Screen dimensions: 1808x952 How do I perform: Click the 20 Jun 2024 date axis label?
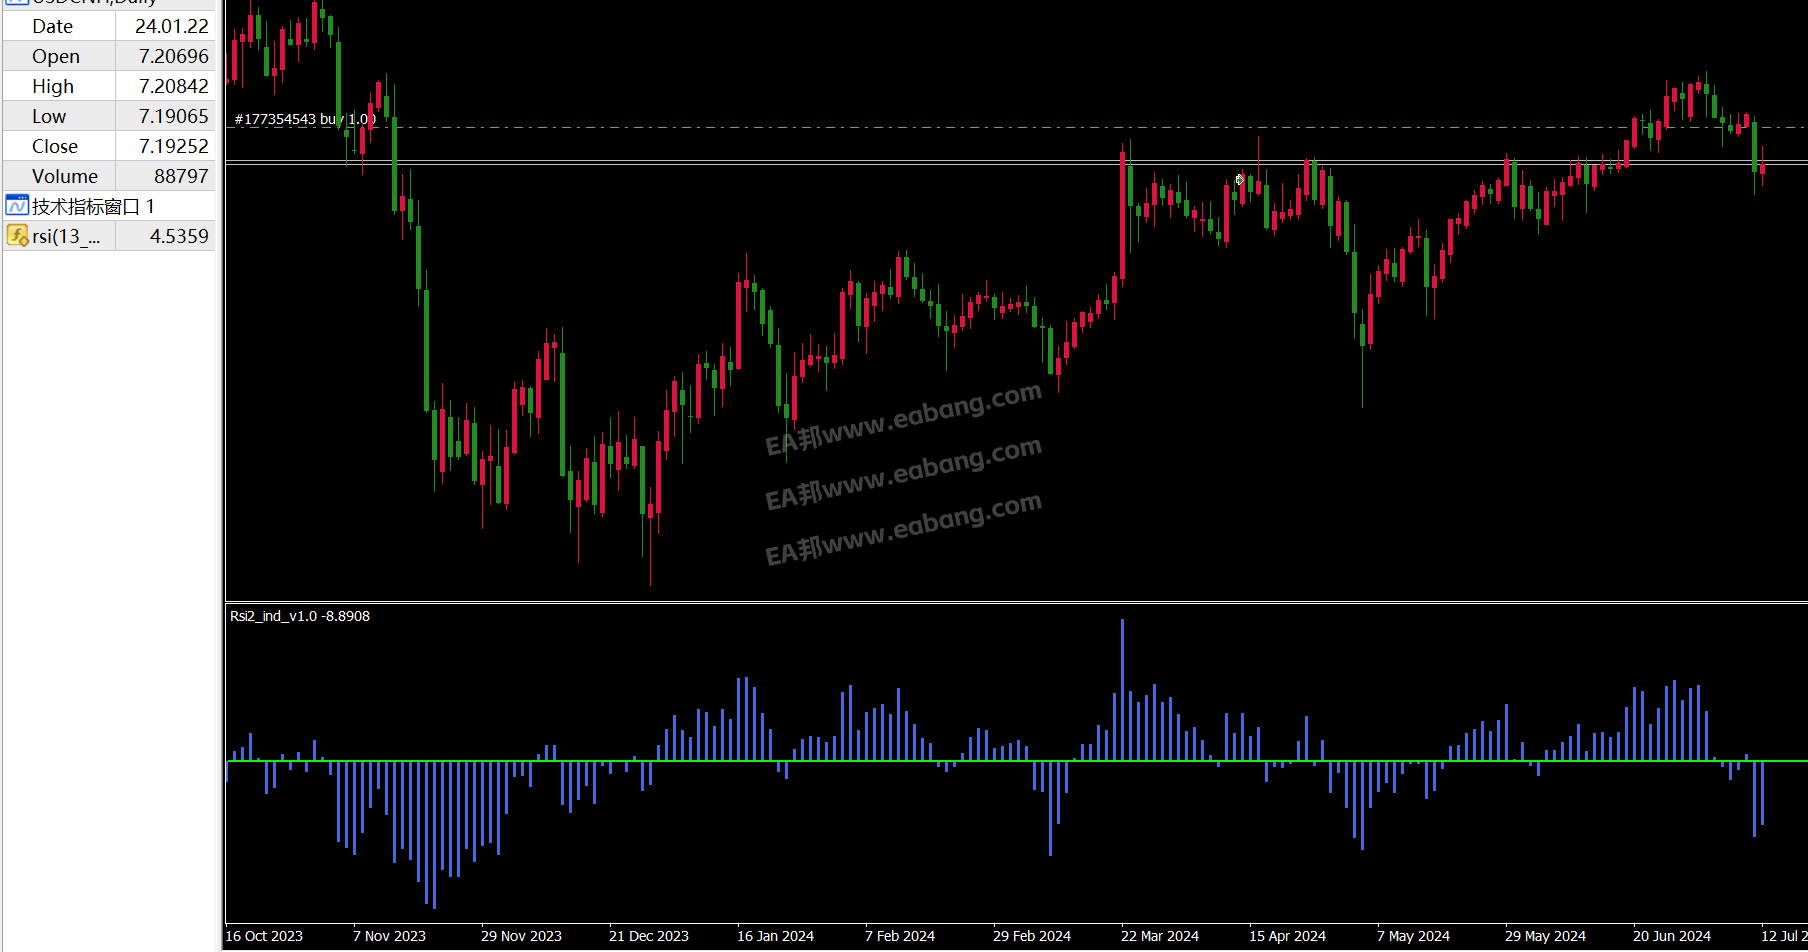point(1672,936)
